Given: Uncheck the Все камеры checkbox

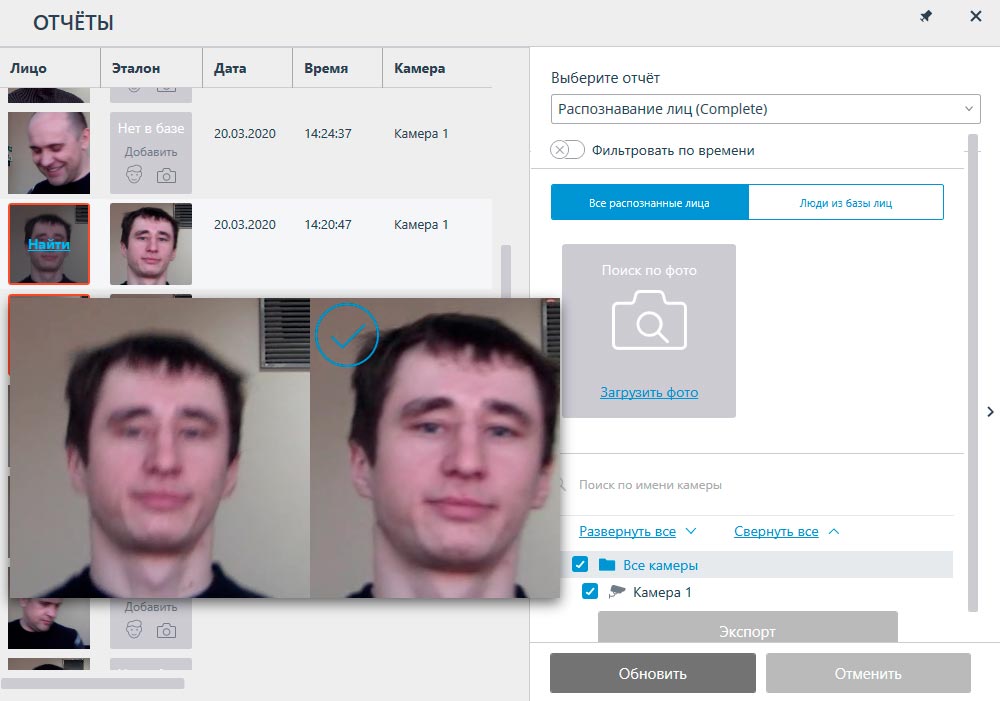Looking at the screenshot, I should coord(580,565).
